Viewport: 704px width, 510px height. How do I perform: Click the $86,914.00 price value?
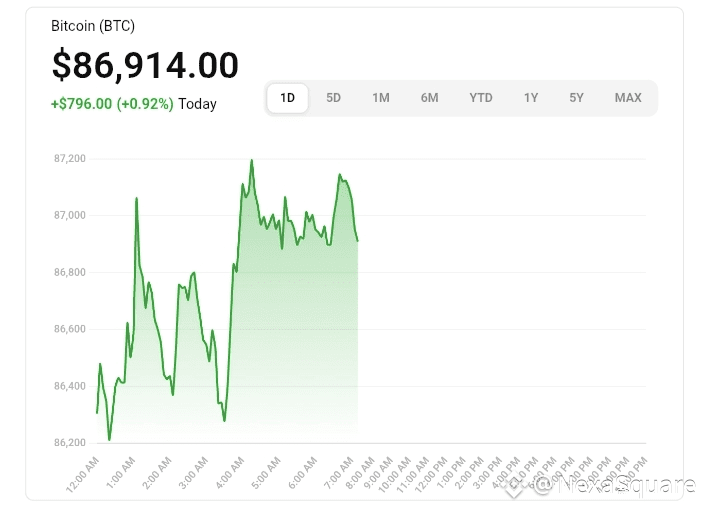tap(145, 65)
